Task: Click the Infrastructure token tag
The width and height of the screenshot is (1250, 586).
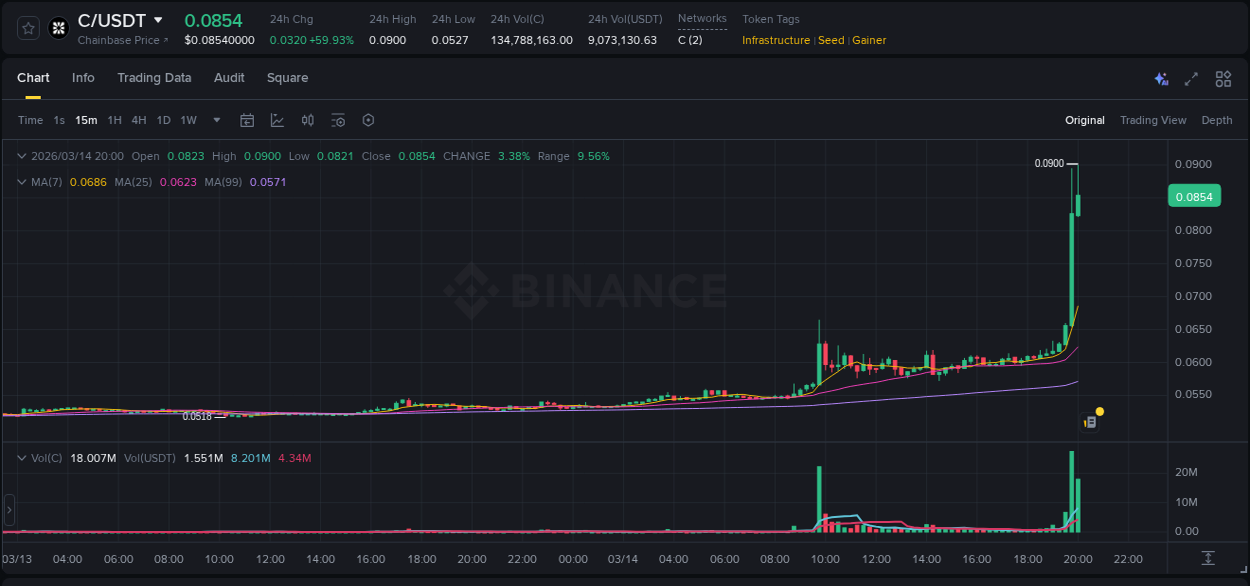Action: click(x=775, y=40)
